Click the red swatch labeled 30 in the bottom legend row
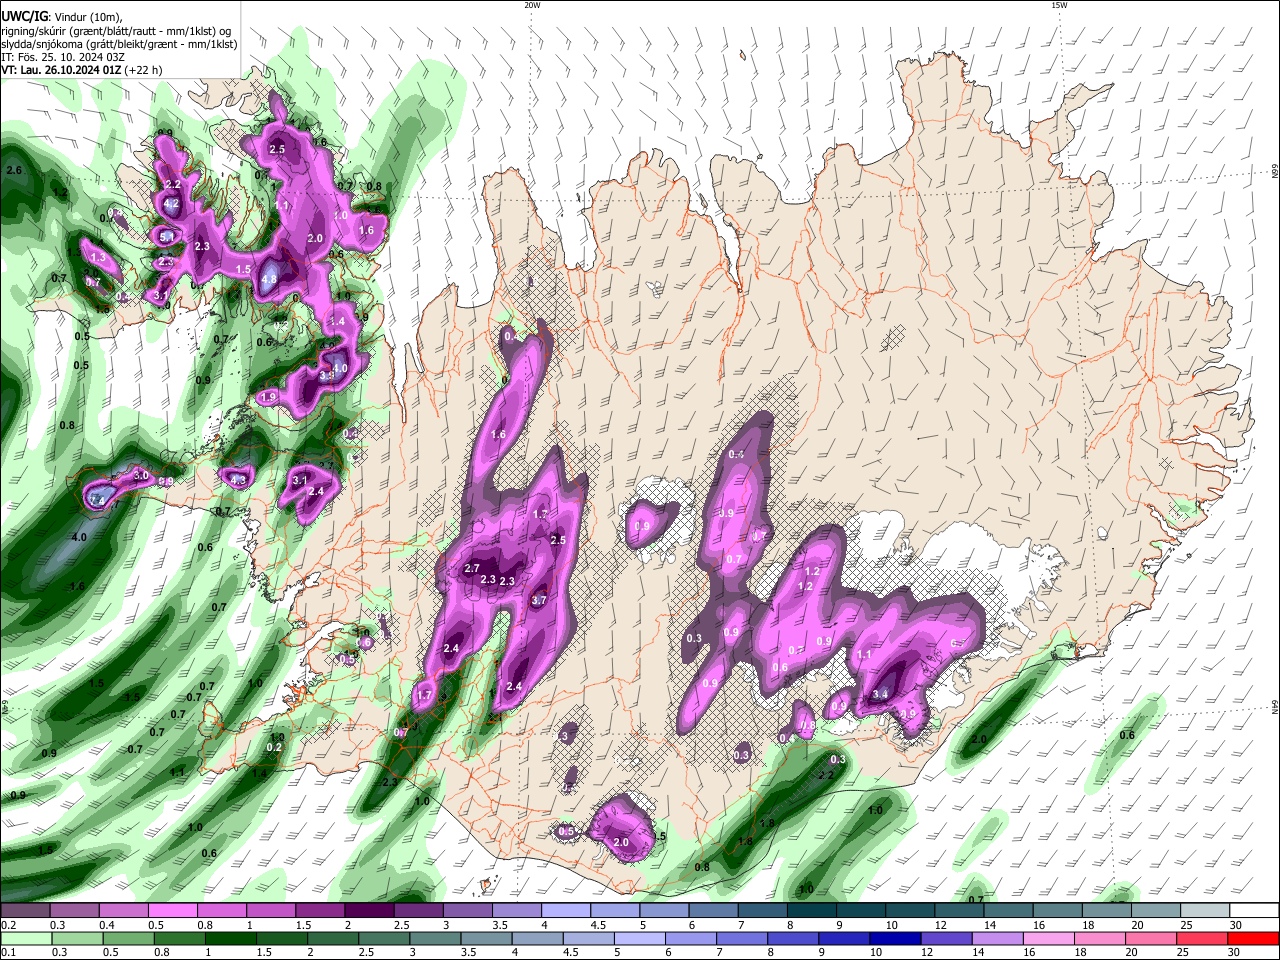This screenshot has width=1280, height=960. (x=1252, y=938)
